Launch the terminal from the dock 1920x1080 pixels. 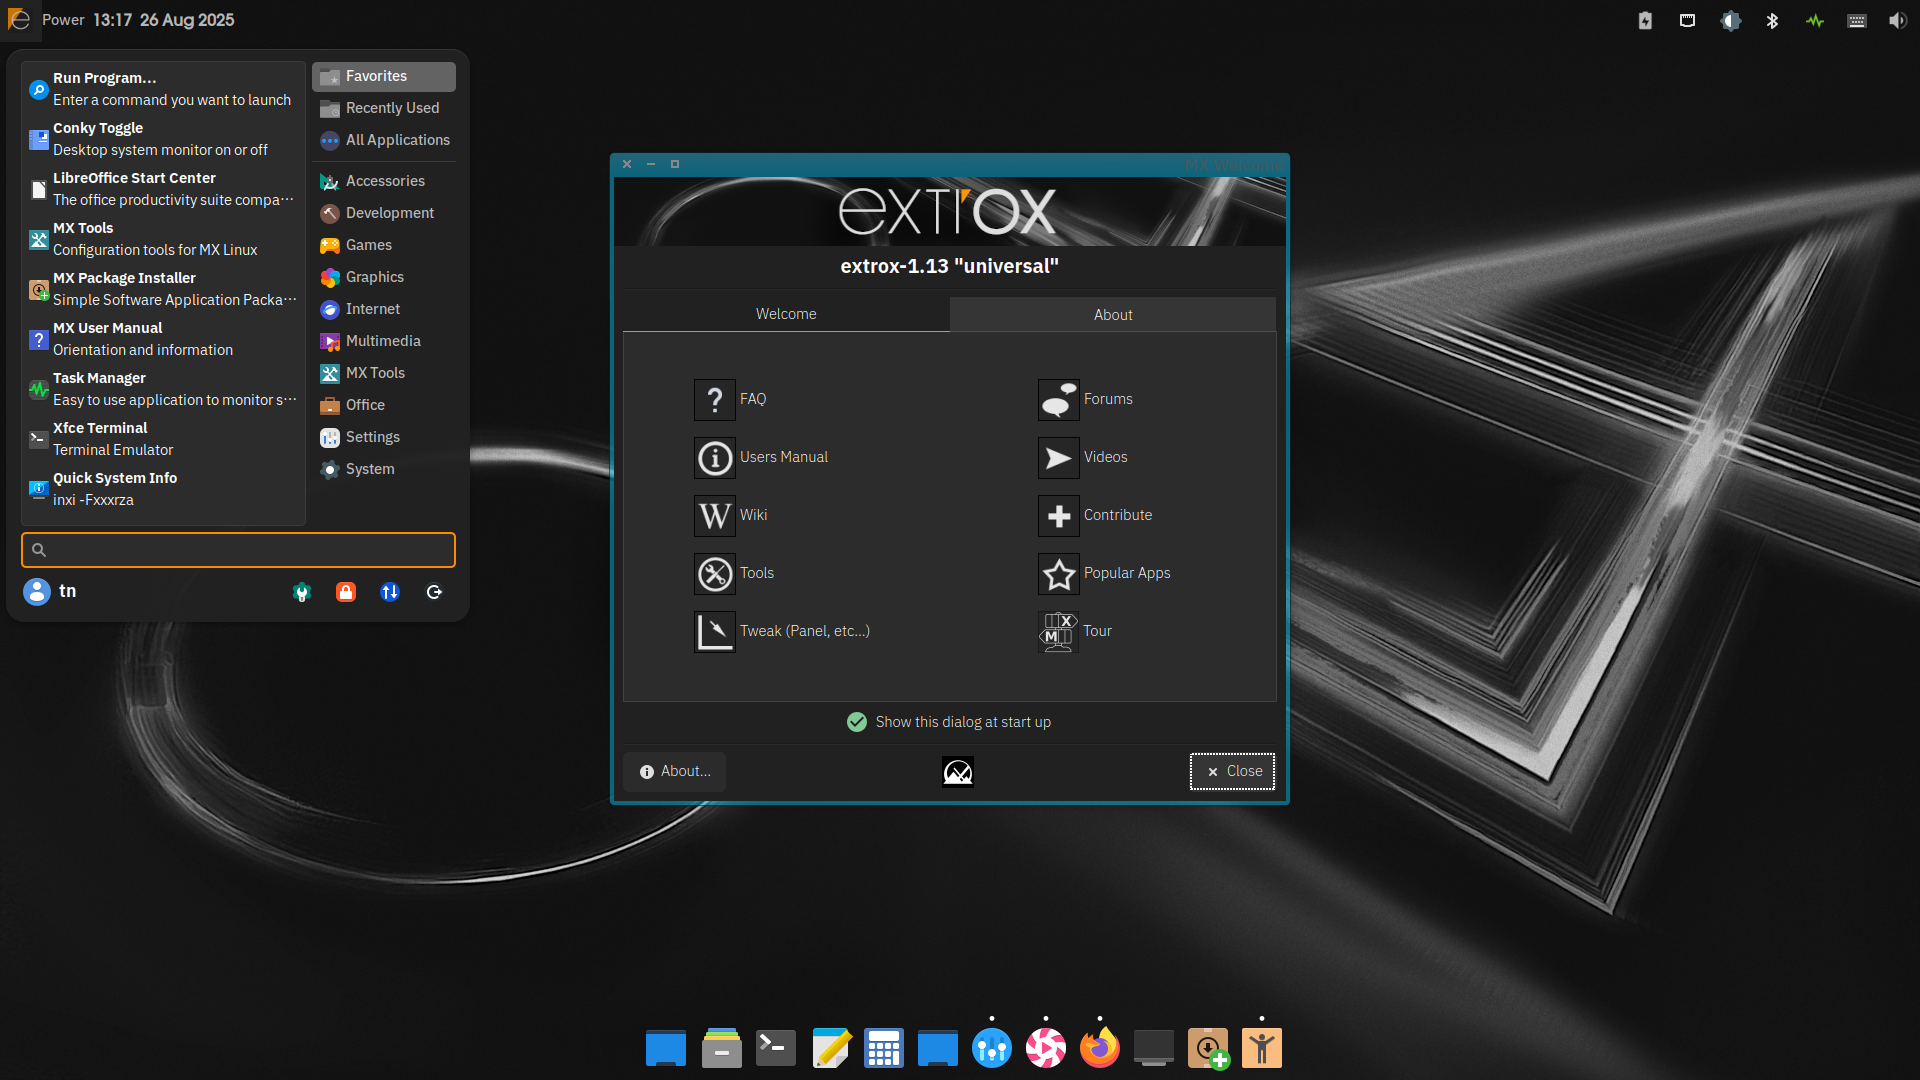[775, 1048]
